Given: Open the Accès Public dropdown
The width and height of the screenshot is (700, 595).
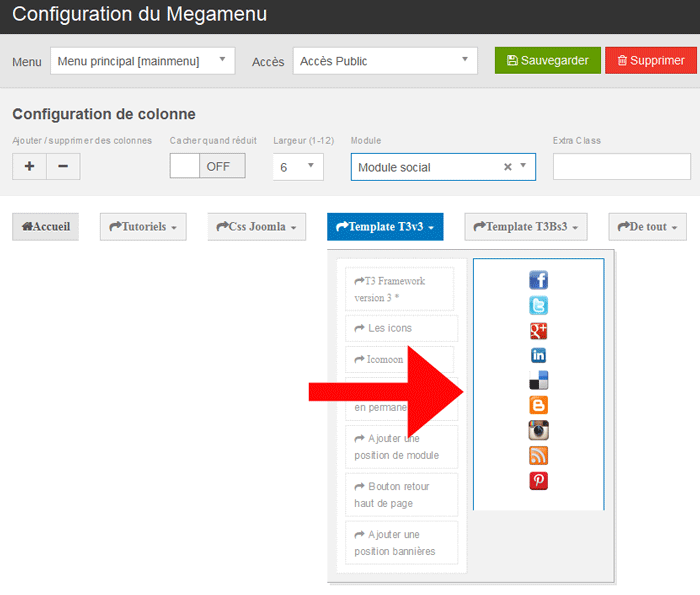Looking at the screenshot, I should pos(384,61).
